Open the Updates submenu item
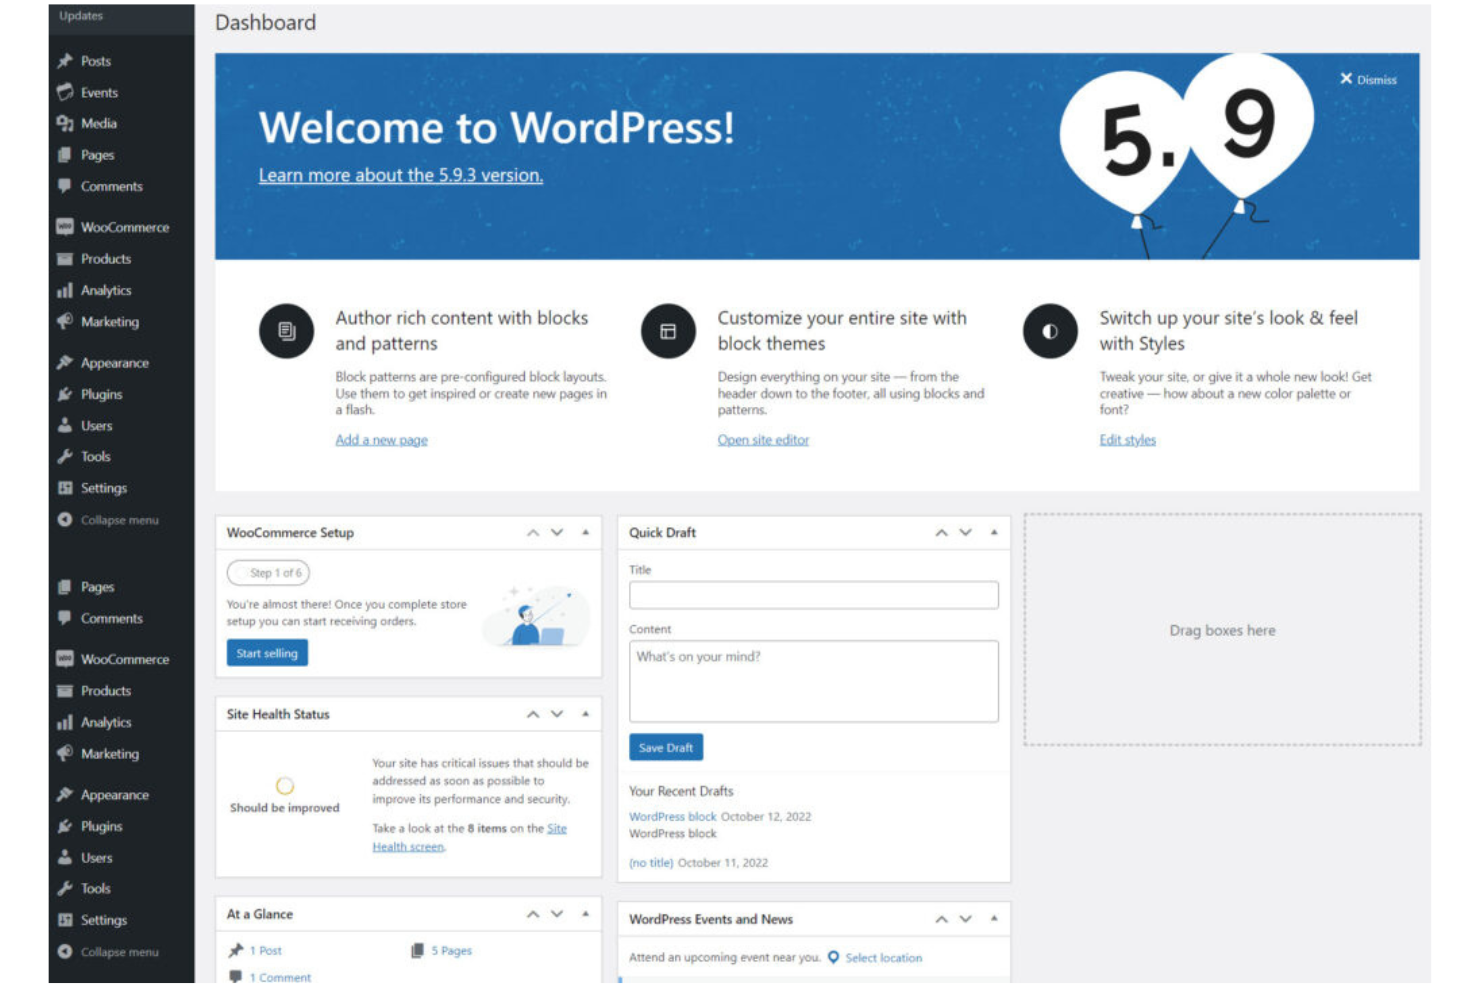 point(81,16)
